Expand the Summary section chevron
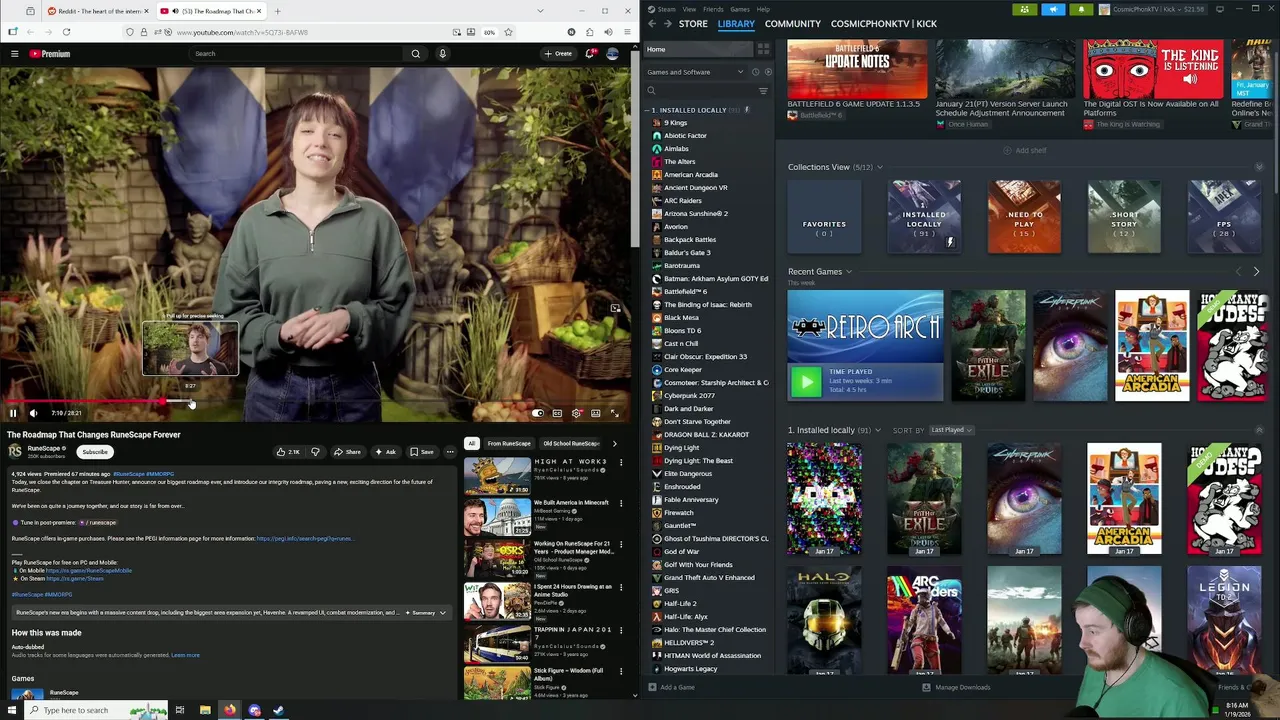 443,612
